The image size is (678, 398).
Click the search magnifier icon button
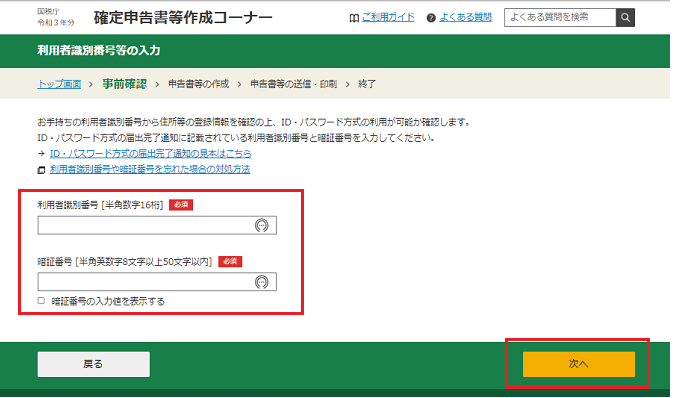(625, 18)
